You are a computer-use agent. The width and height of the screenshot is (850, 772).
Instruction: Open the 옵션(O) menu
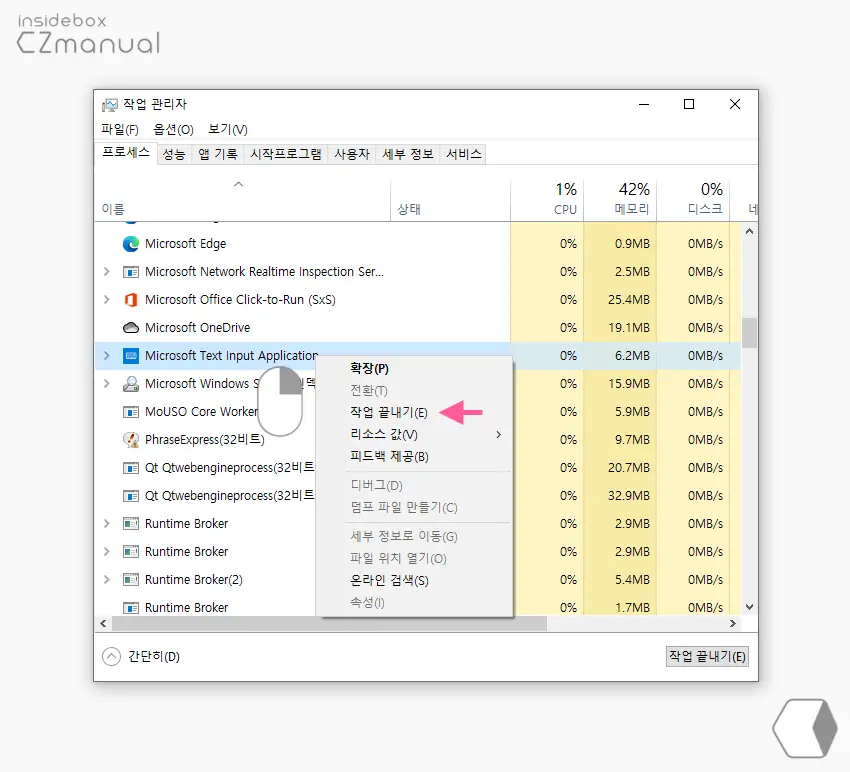tap(173, 129)
